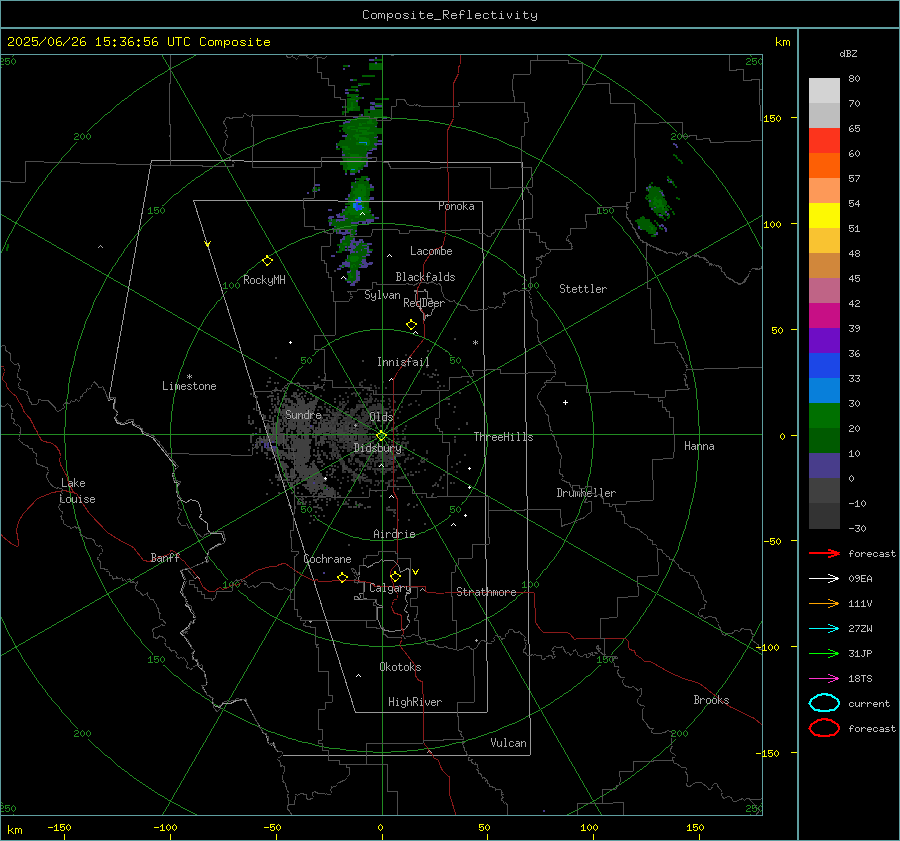Image resolution: width=900 pixels, height=841 pixels.
Task: Click the asterisk marker above Limestone
Action: (189, 377)
